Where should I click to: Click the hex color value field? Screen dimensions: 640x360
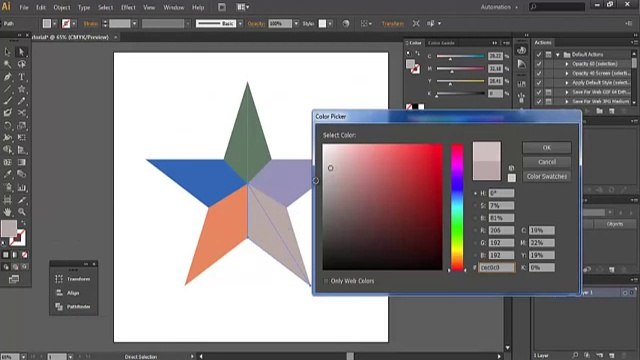tap(496, 268)
